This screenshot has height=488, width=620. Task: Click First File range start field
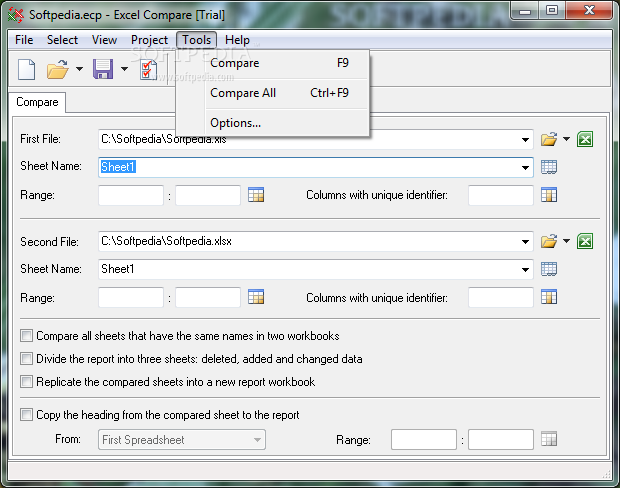pos(131,195)
